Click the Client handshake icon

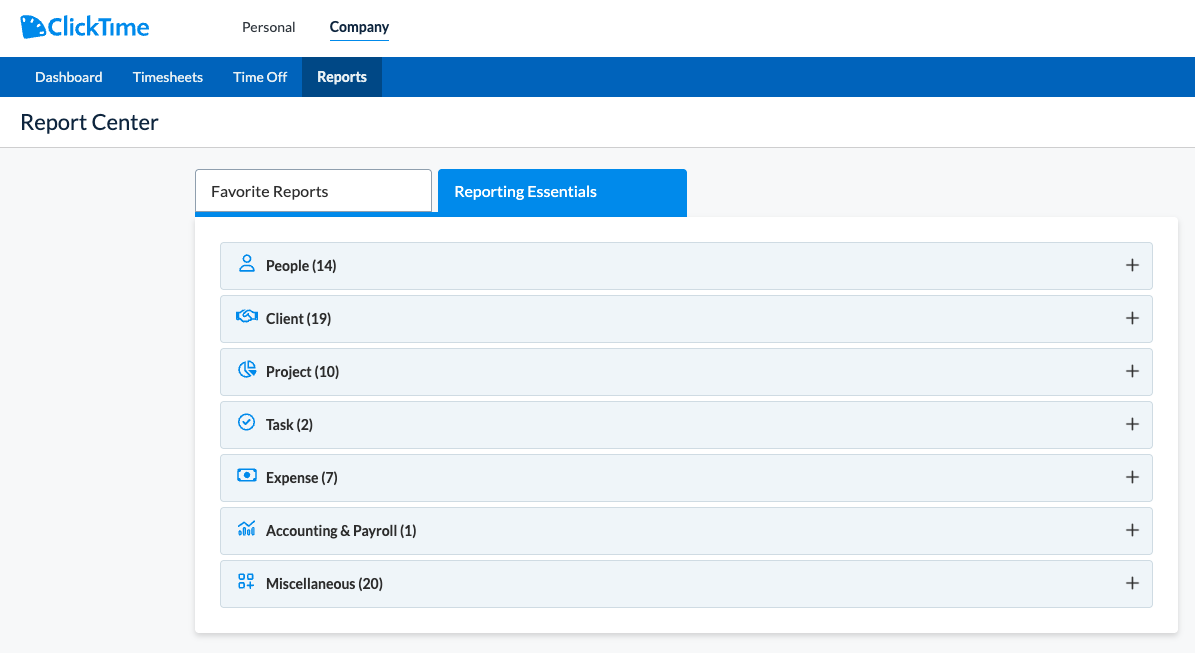point(246,316)
